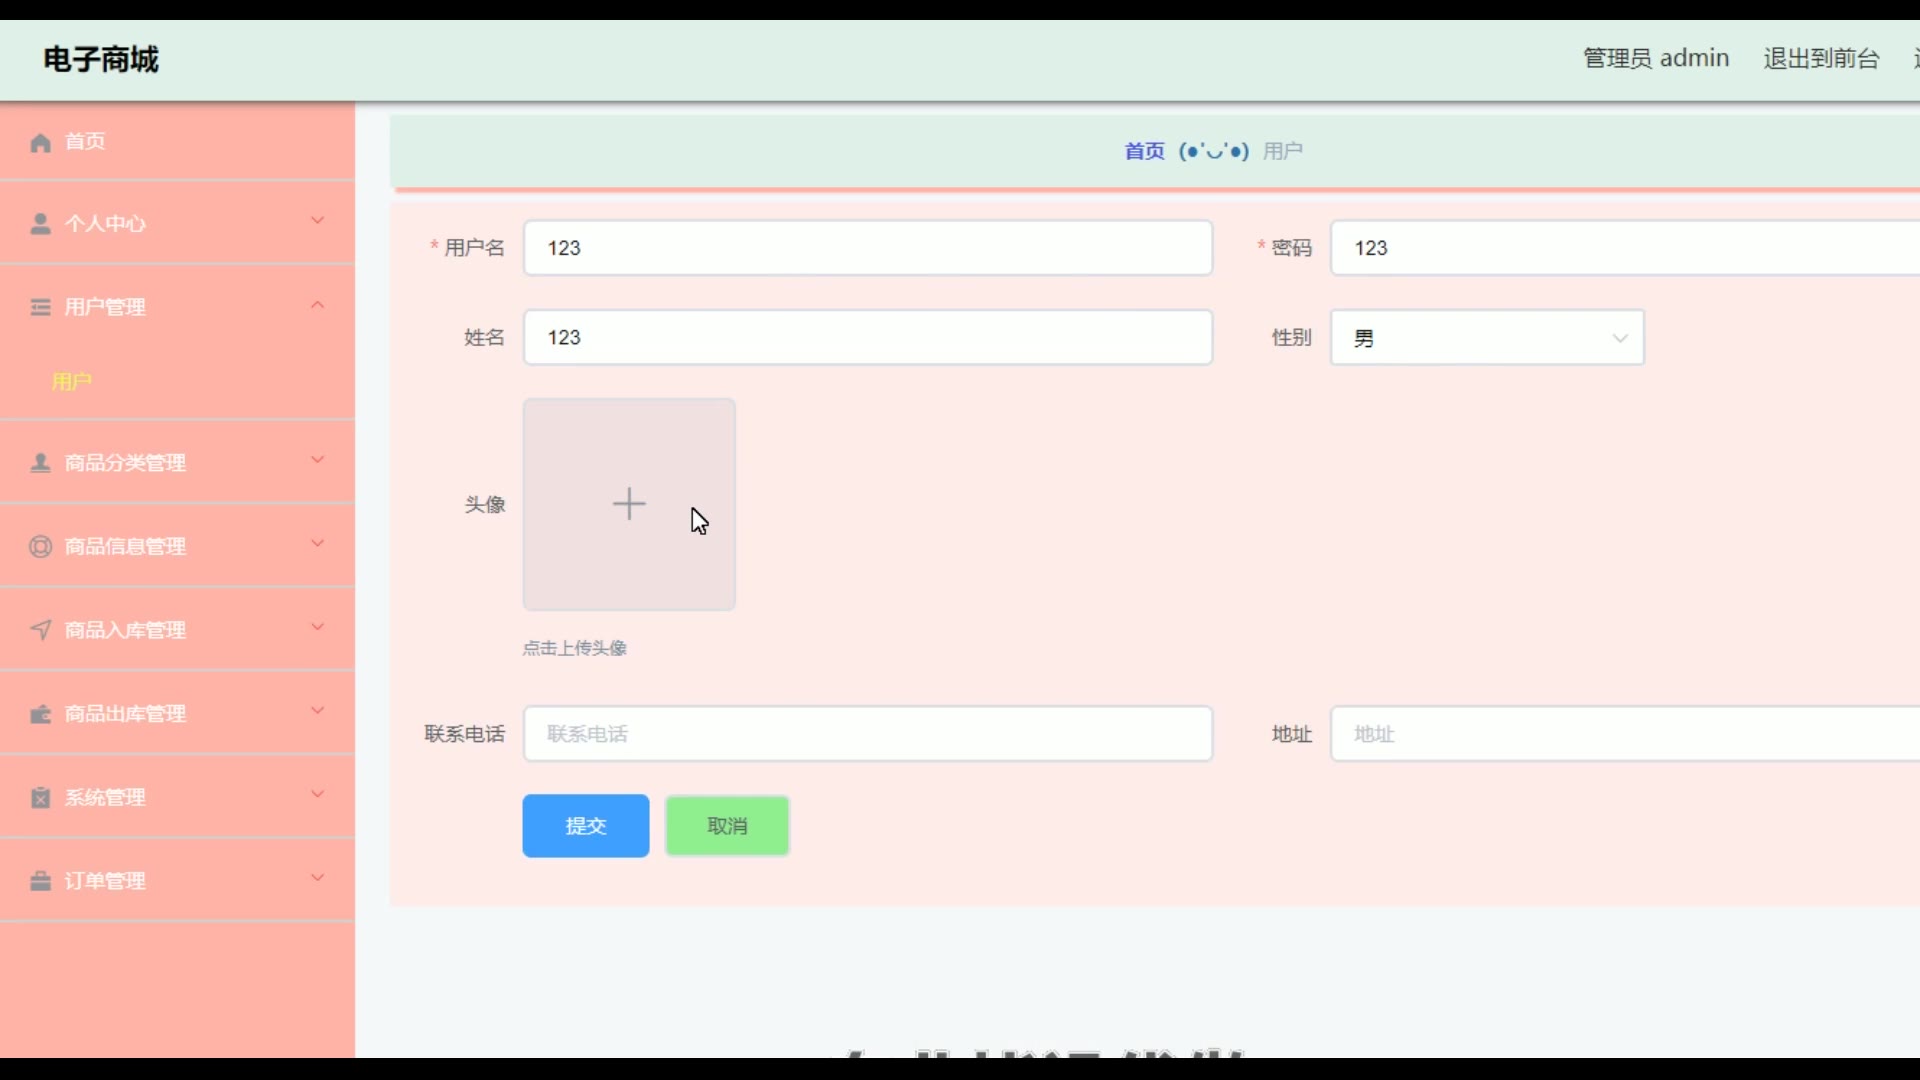Click the person icon beside 个人中心
Viewport: 1920px width, 1080px height.
pyautogui.click(x=40, y=224)
